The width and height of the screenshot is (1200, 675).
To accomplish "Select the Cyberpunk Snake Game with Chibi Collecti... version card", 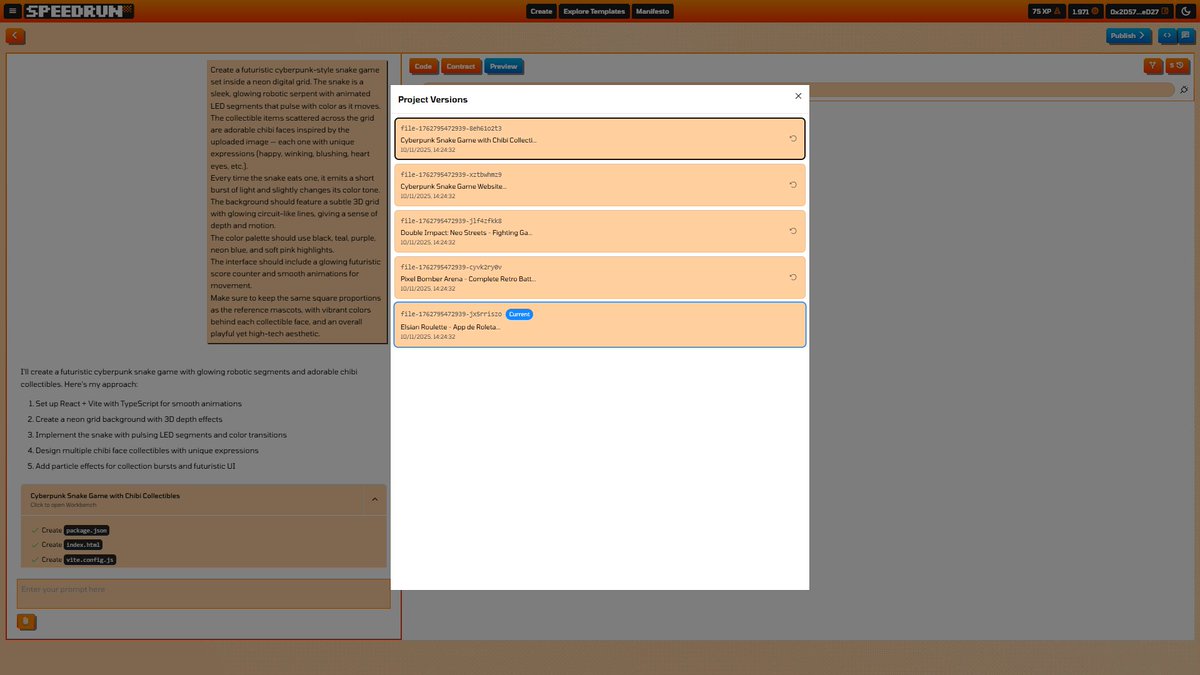I will click(600, 139).
